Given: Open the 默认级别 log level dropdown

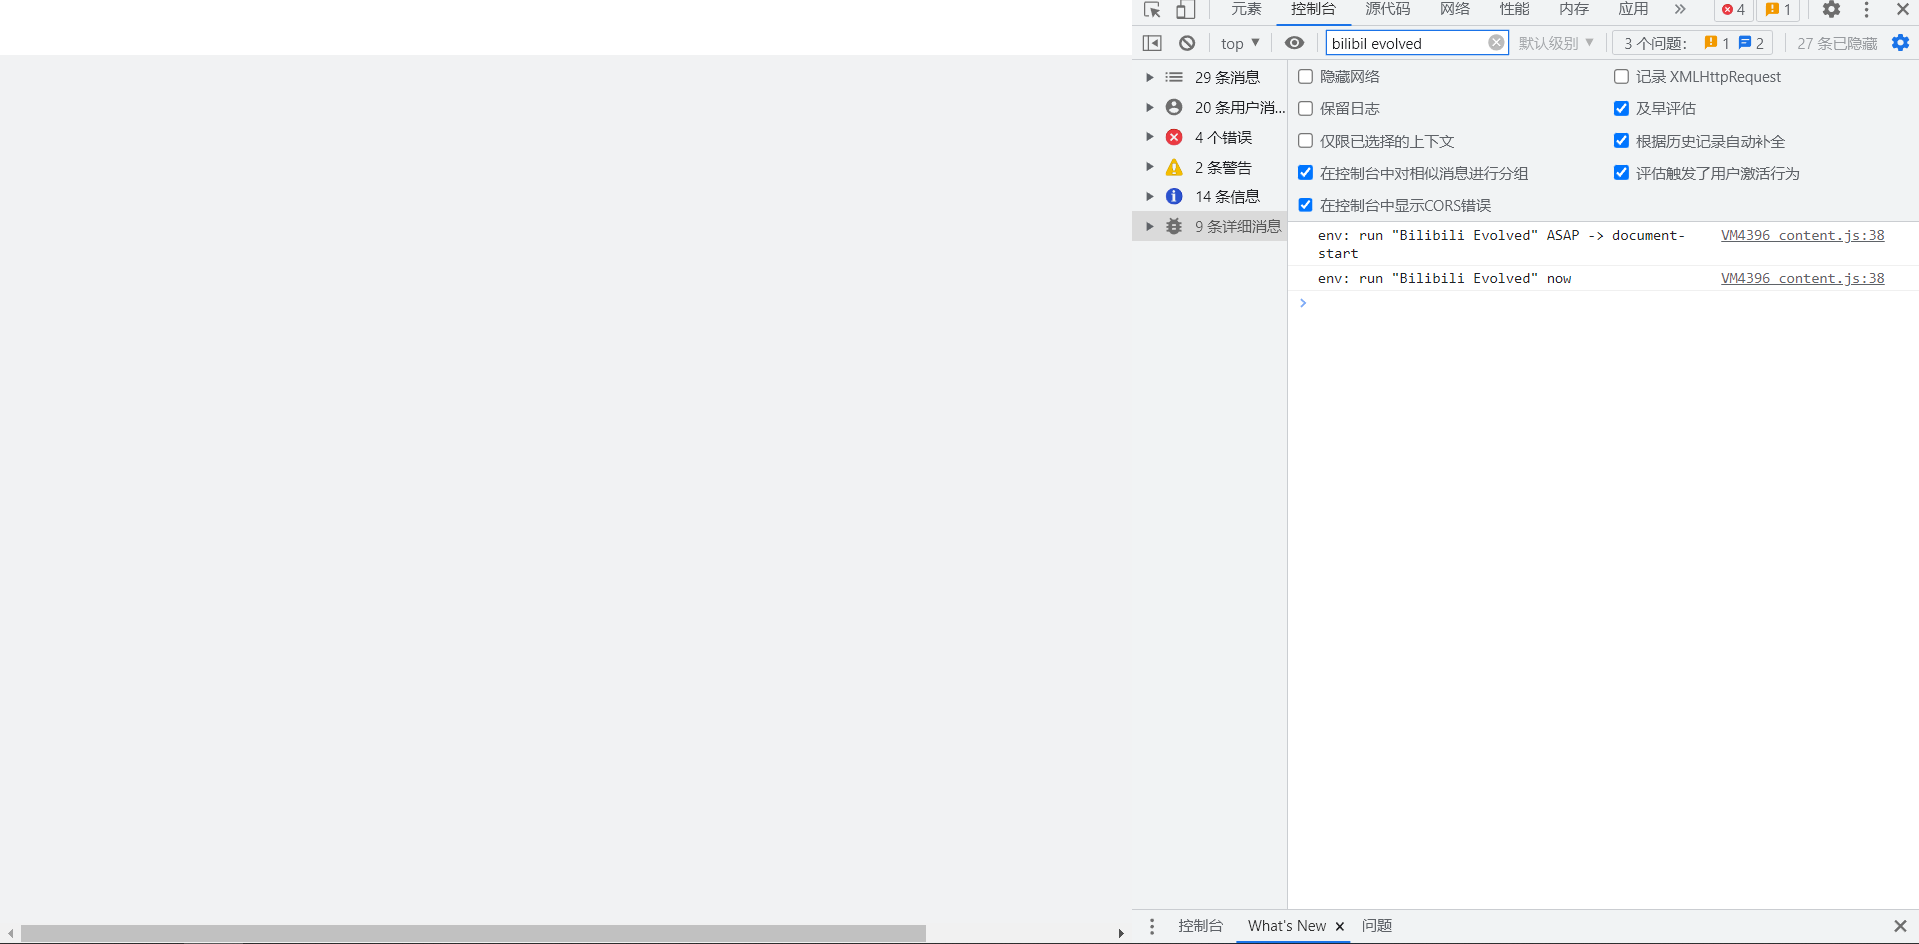Looking at the screenshot, I should (x=1556, y=43).
